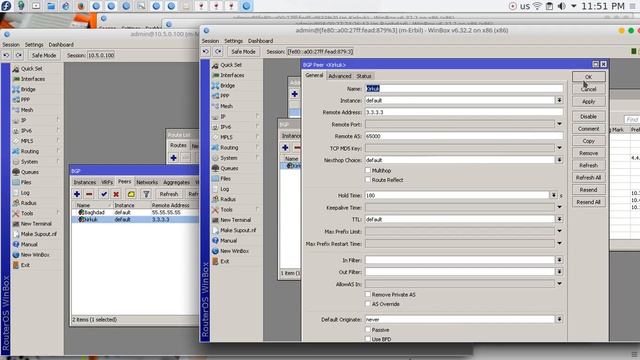Open the In Filter dropdown
The height and width of the screenshot is (360, 640).
(x=559, y=260)
